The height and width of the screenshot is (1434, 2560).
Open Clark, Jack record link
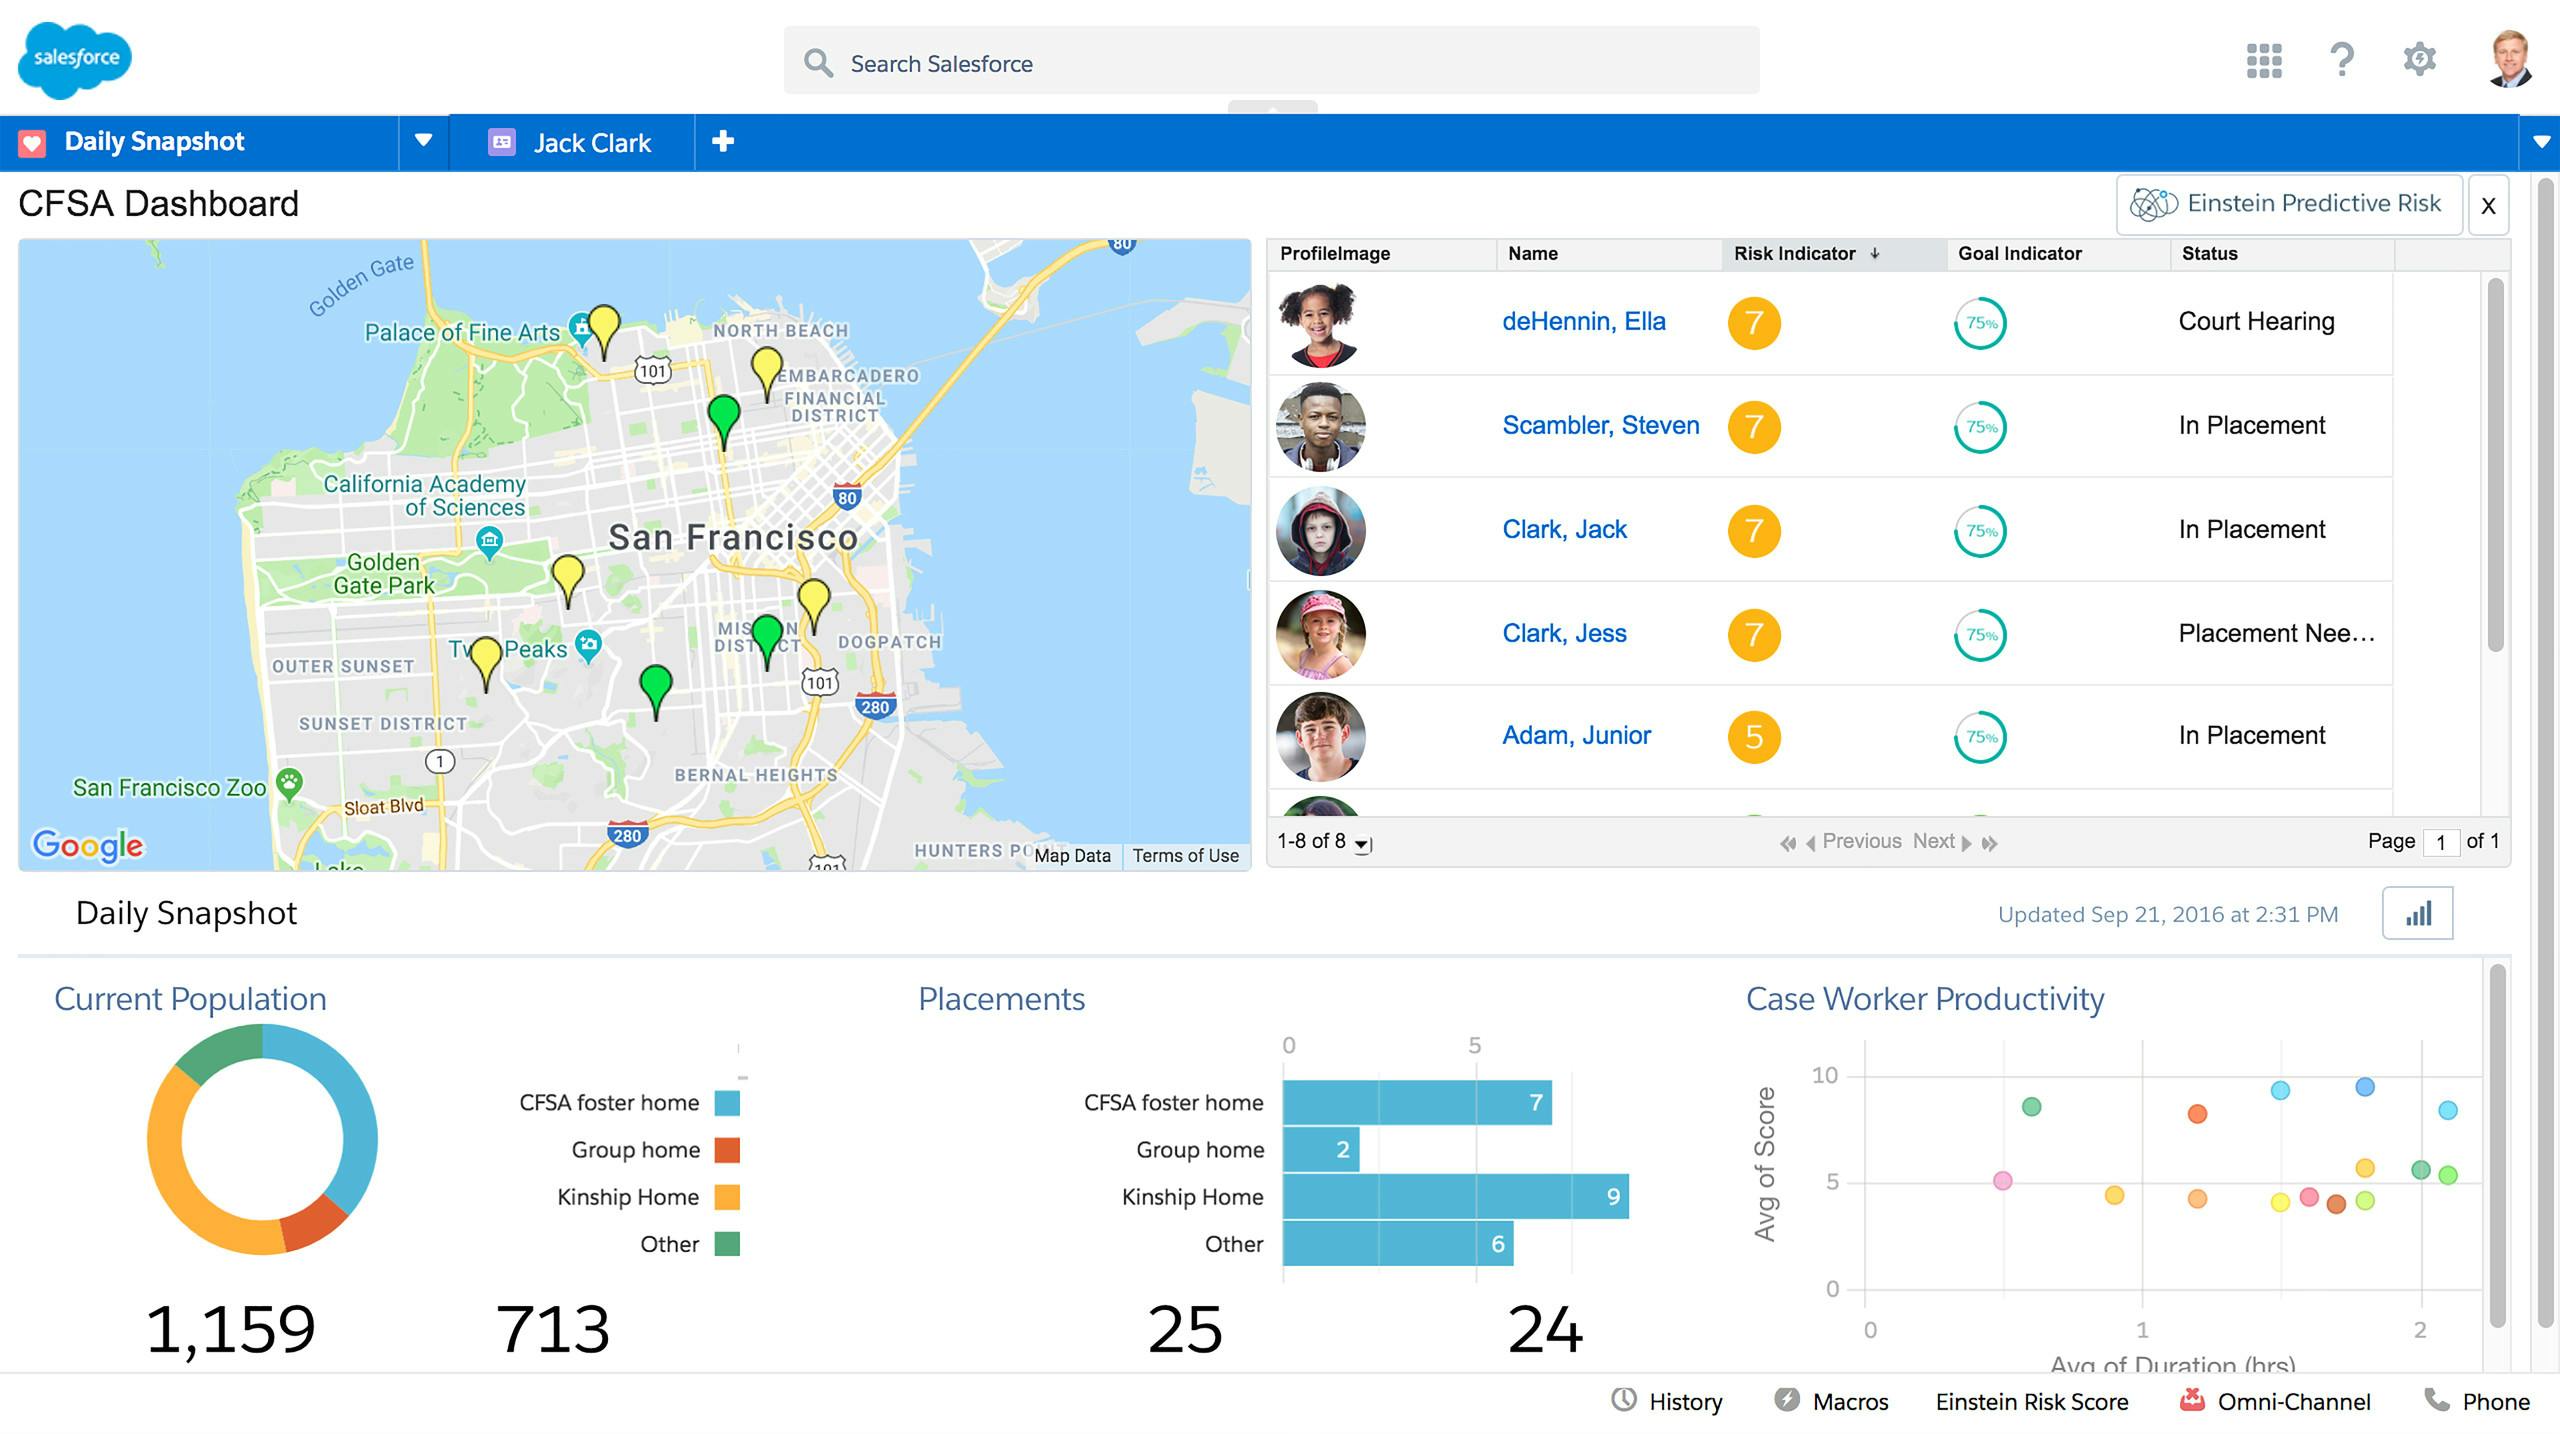(1564, 530)
